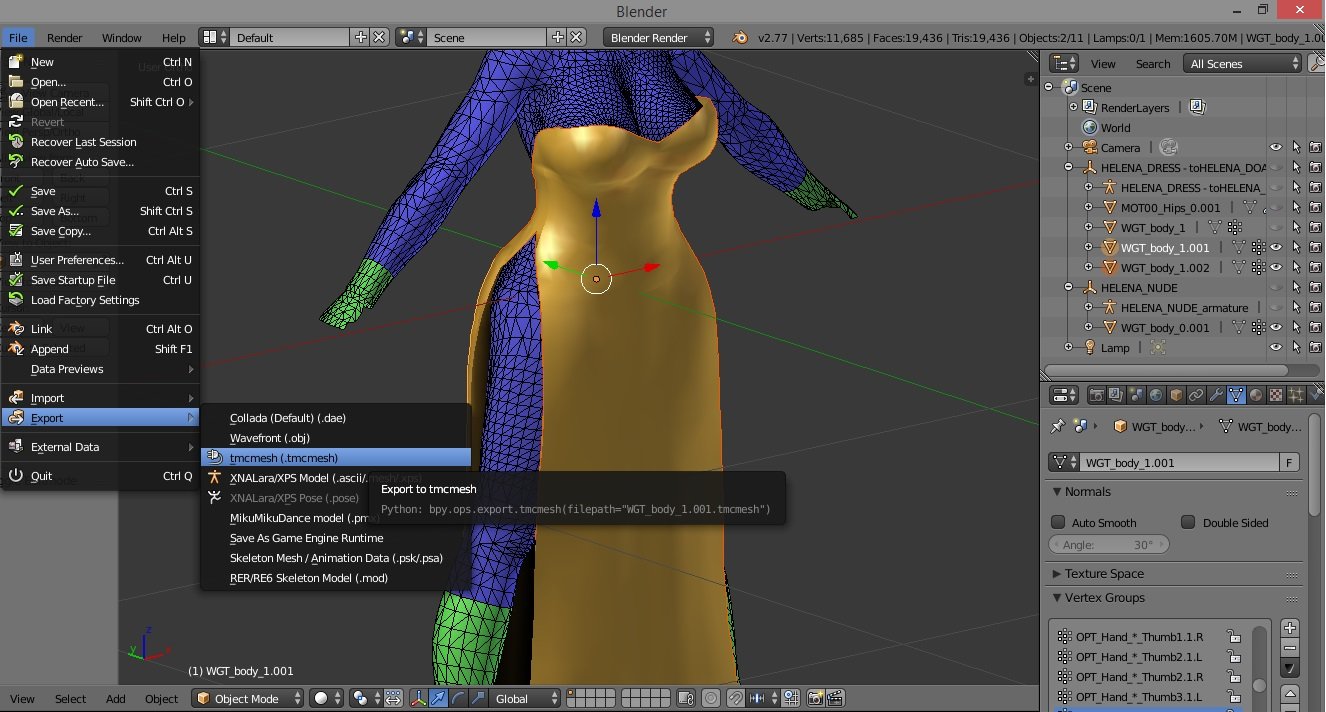Screen dimensions: 1326x712
Task: Toggle Camera visibility eye in outliner
Action: pos(1276,147)
